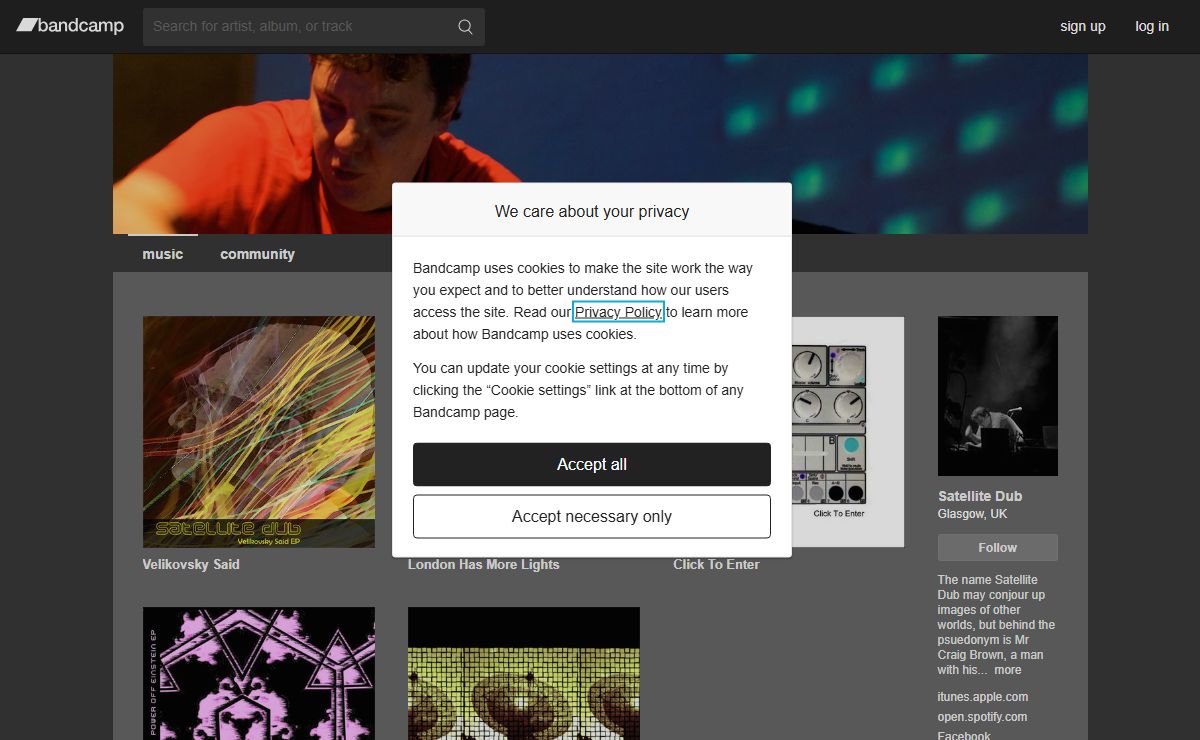Image resolution: width=1200 pixels, height=740 pixels.
Task: Click the Bandcamp logo
Action: pyautogui.click(x=70, y=26)
